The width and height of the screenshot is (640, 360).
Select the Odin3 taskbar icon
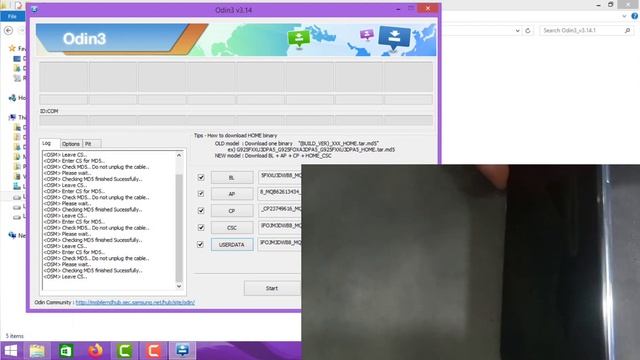pos(182,351)
